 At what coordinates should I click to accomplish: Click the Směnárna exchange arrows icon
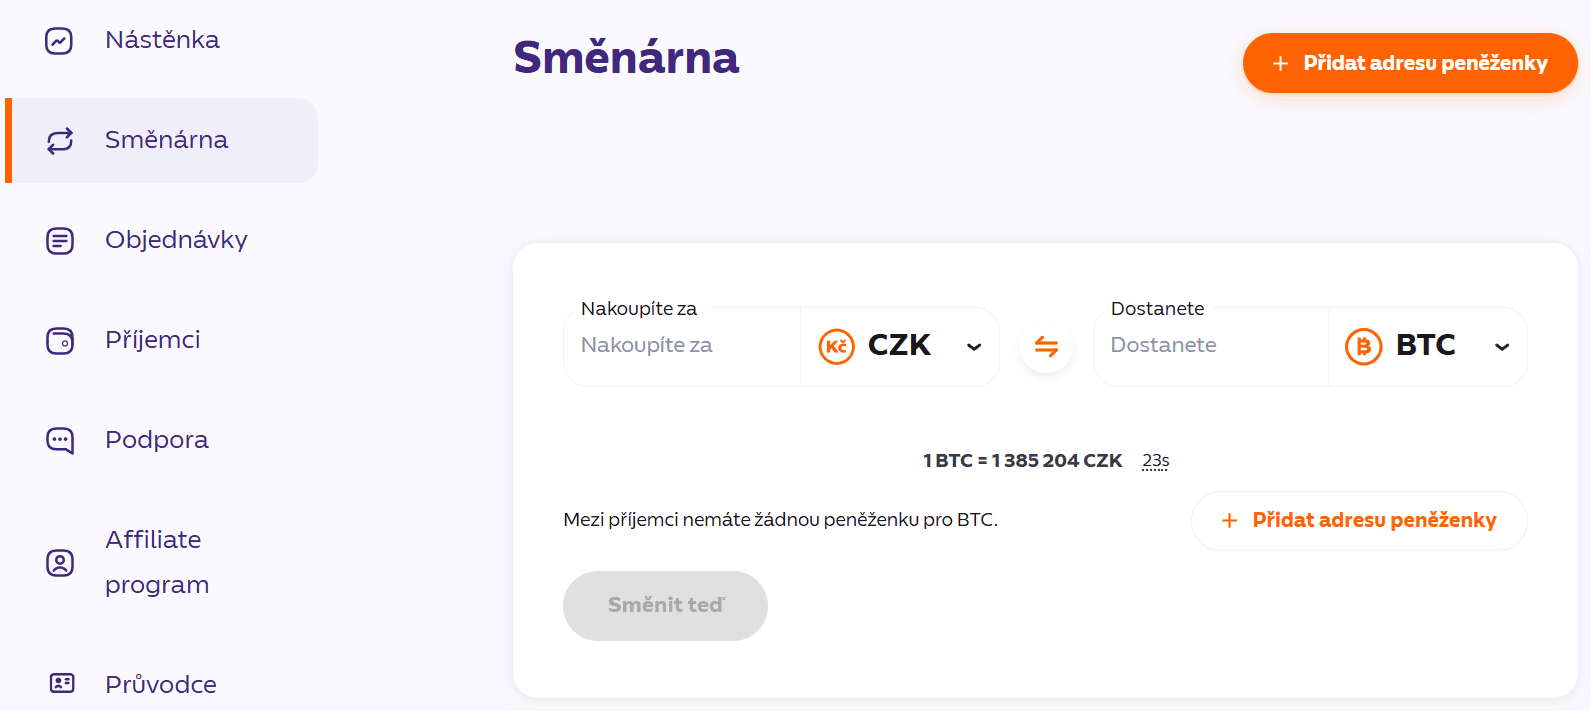pos(60,141)
